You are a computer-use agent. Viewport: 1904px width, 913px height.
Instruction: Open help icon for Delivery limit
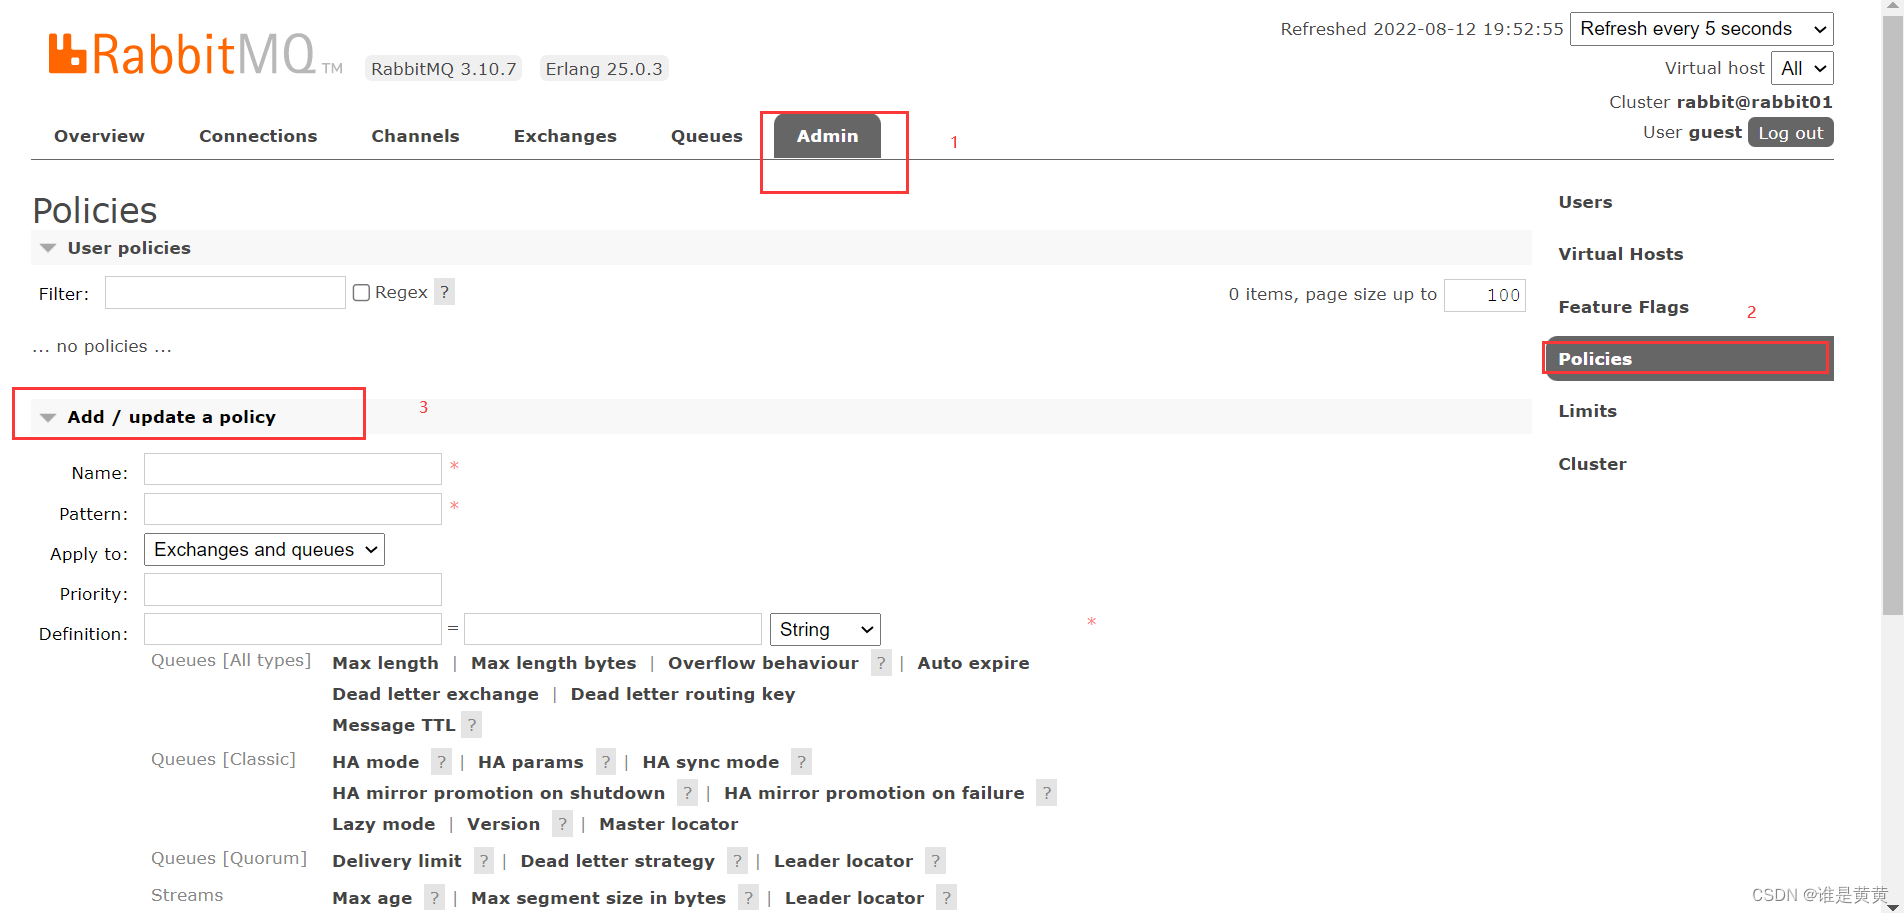pyautogui.click(x=484, y=861)
